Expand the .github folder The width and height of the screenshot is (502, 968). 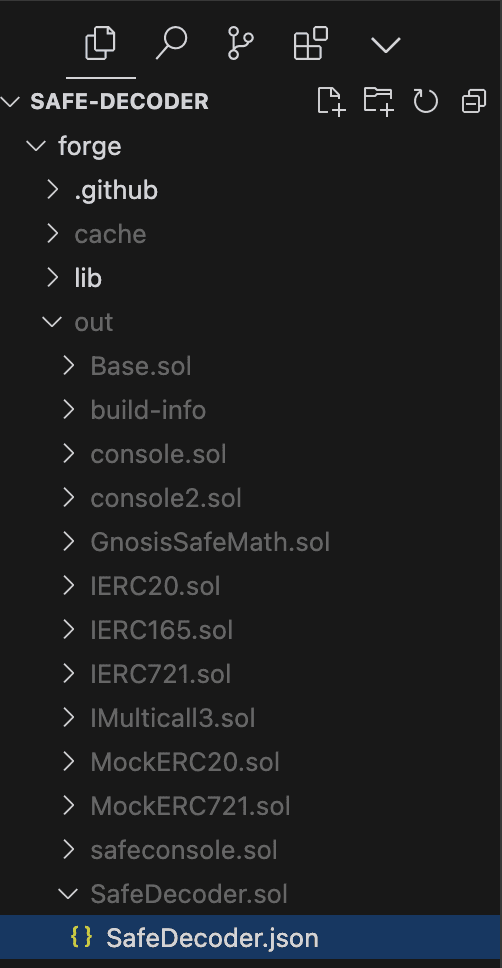pos(251,190)
